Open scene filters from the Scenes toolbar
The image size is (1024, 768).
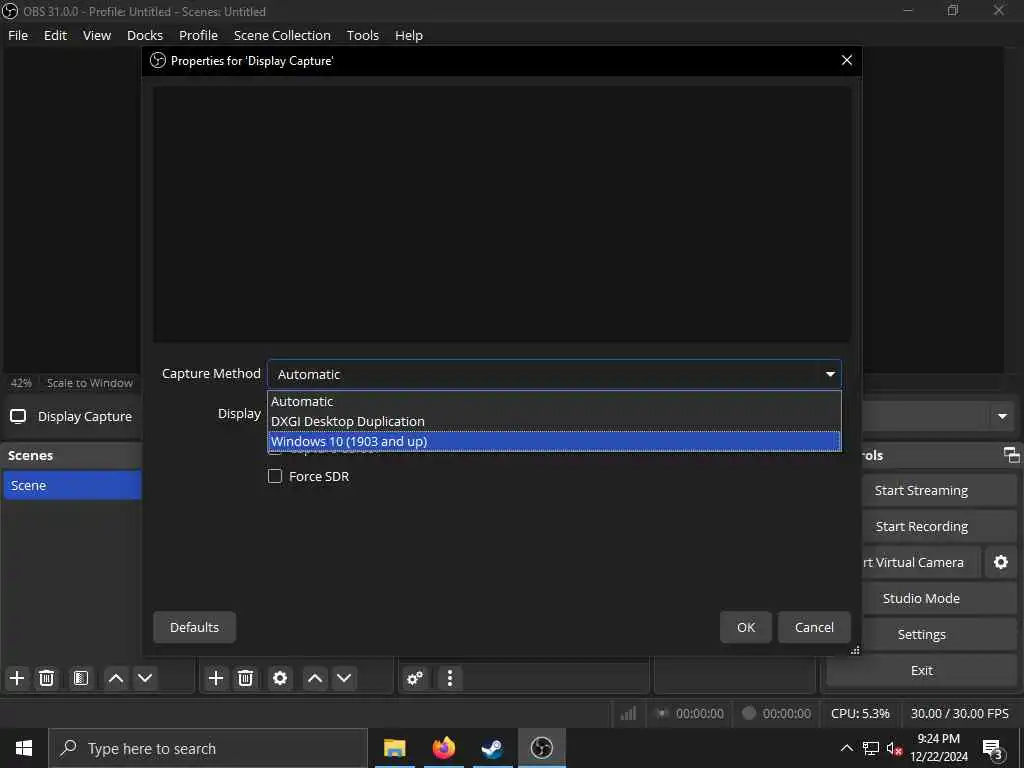pos(81,678)
